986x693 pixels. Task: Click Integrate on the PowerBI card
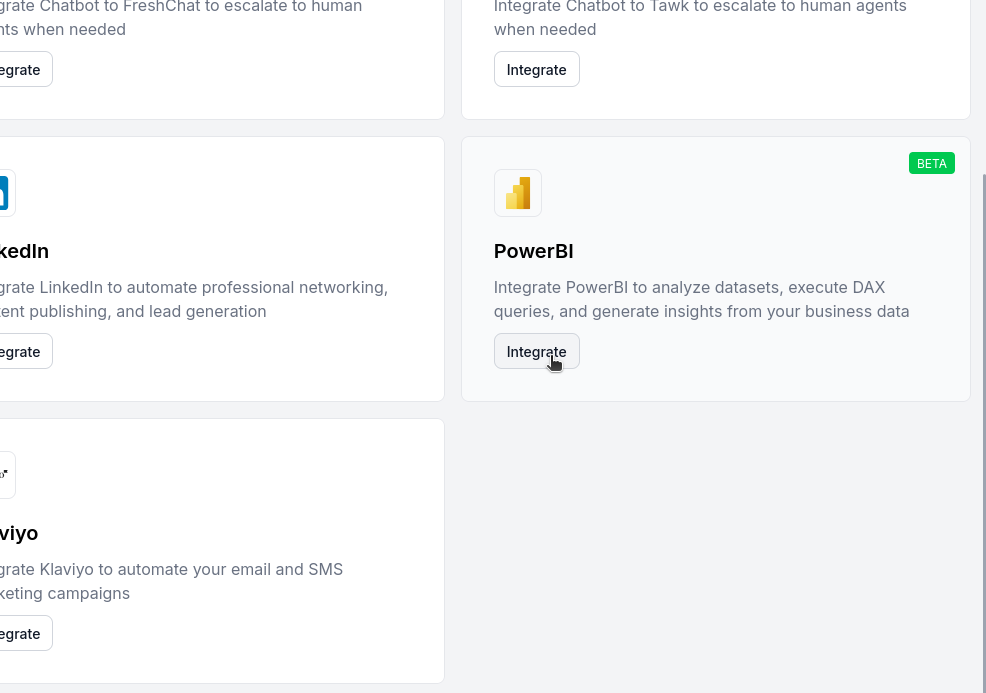pyautogui.click(x=536, y=351)
